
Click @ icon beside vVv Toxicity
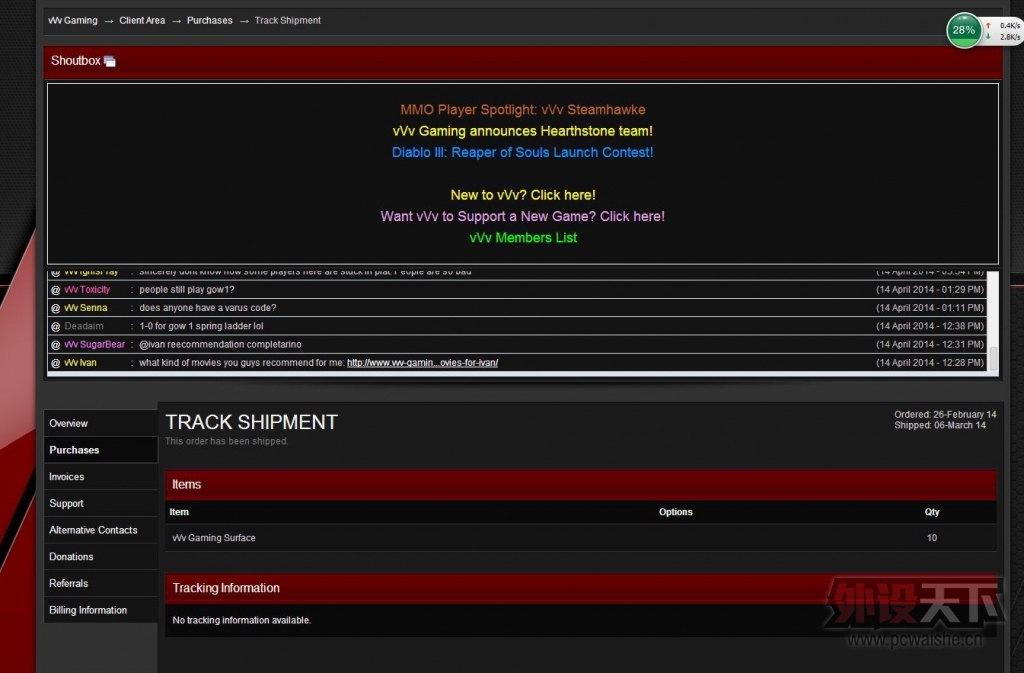(56, 290)
